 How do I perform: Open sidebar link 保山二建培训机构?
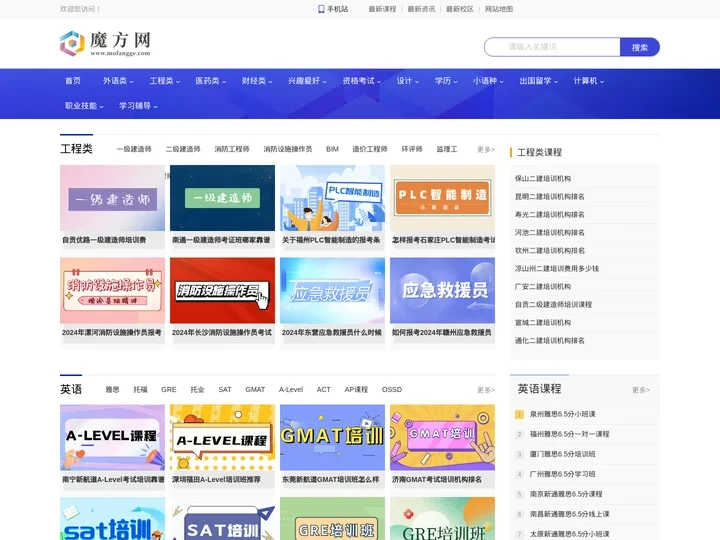click(x=543, y=179)
